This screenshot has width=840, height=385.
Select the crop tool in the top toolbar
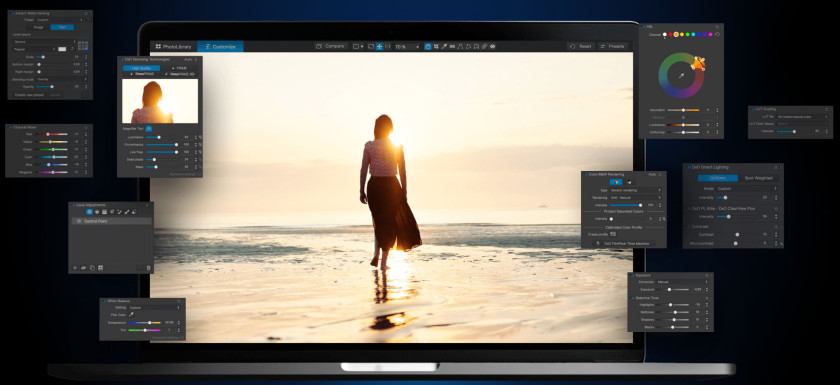click(436, 47)
